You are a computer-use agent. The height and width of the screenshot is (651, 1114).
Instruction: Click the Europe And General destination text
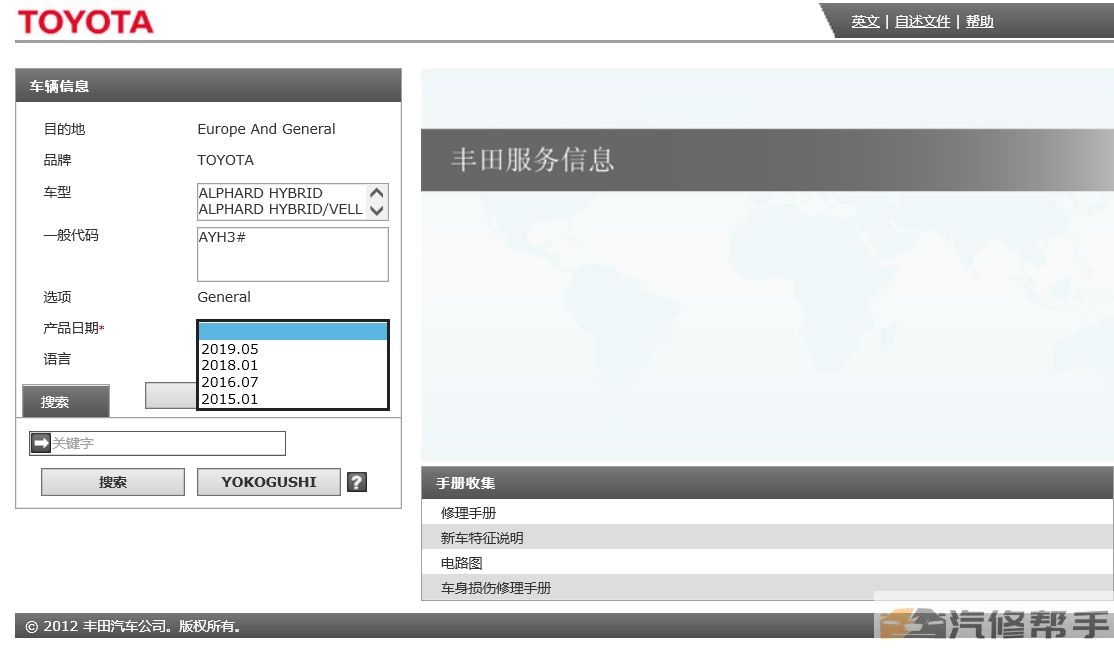266,129
